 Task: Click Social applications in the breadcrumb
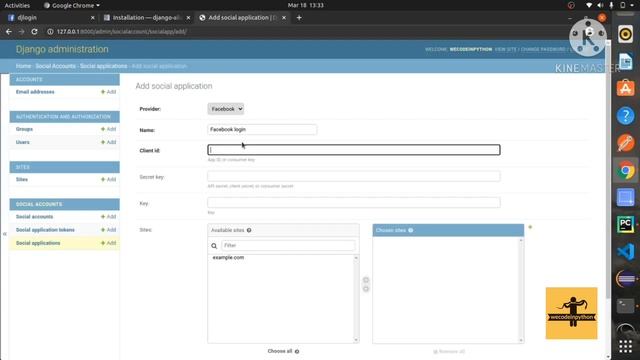(104, 66)
